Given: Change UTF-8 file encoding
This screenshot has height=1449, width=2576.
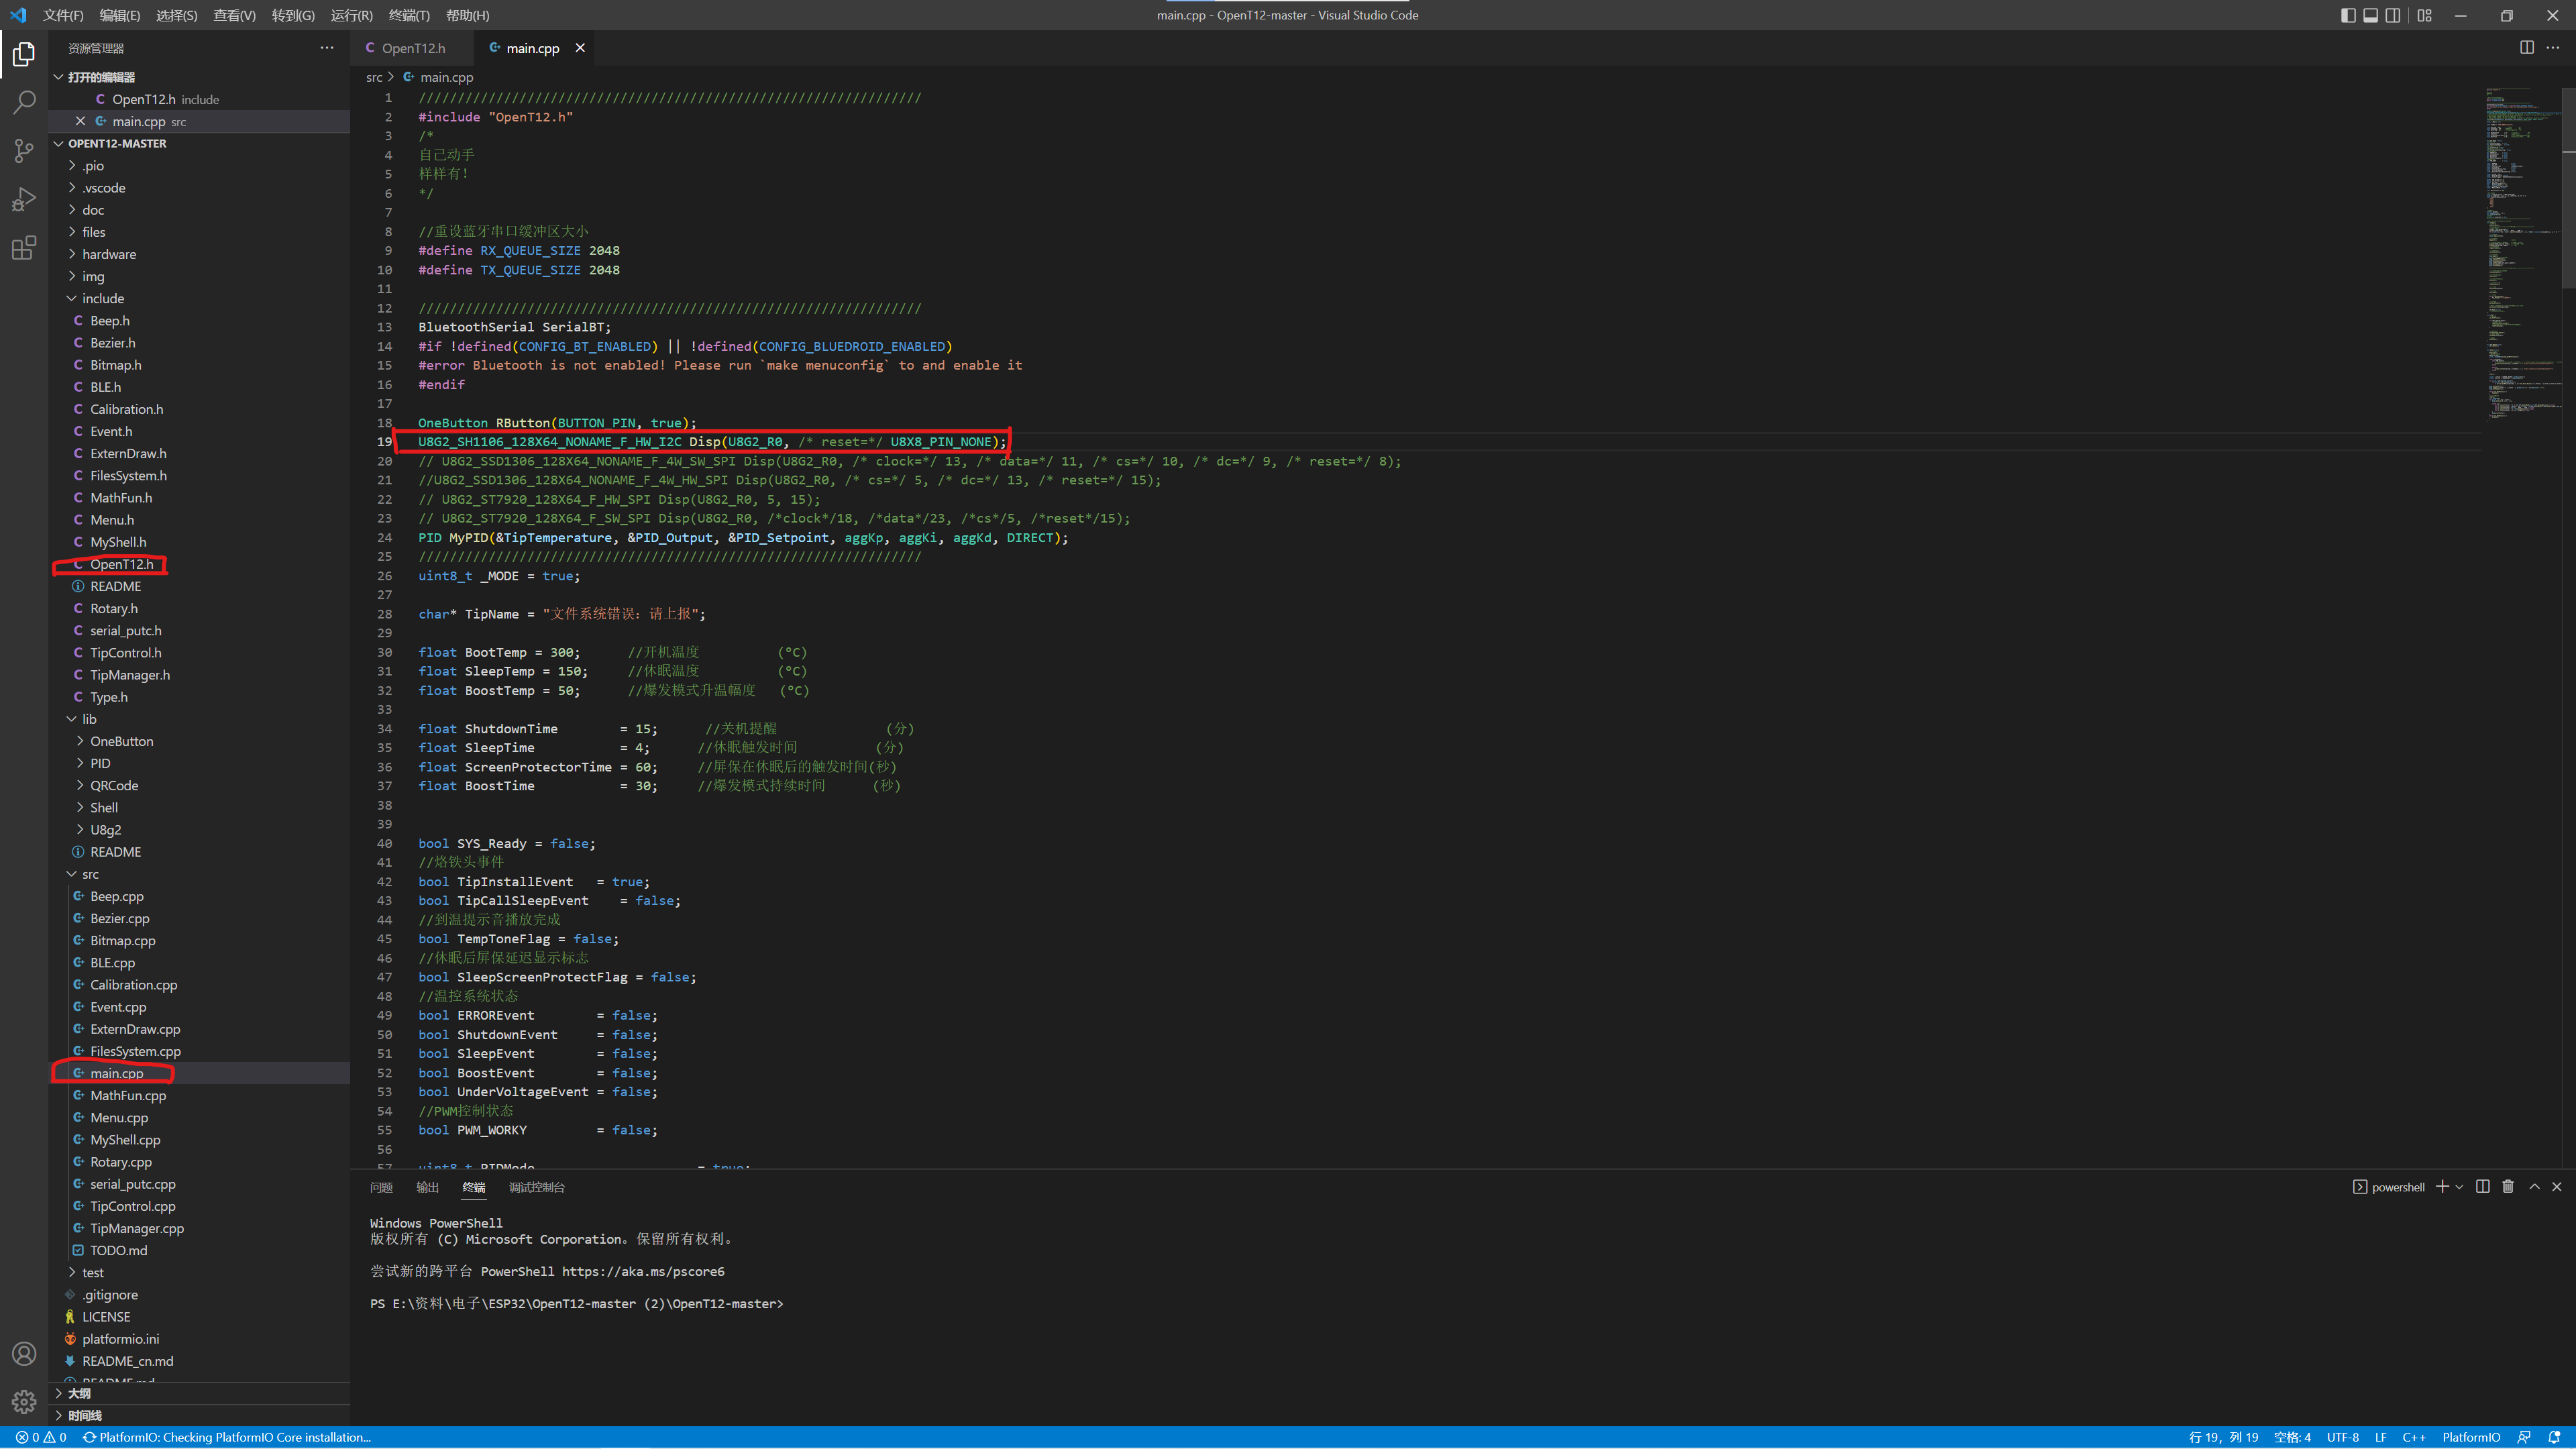Looking at the screenshot, I should (x=2343, y=1437).
